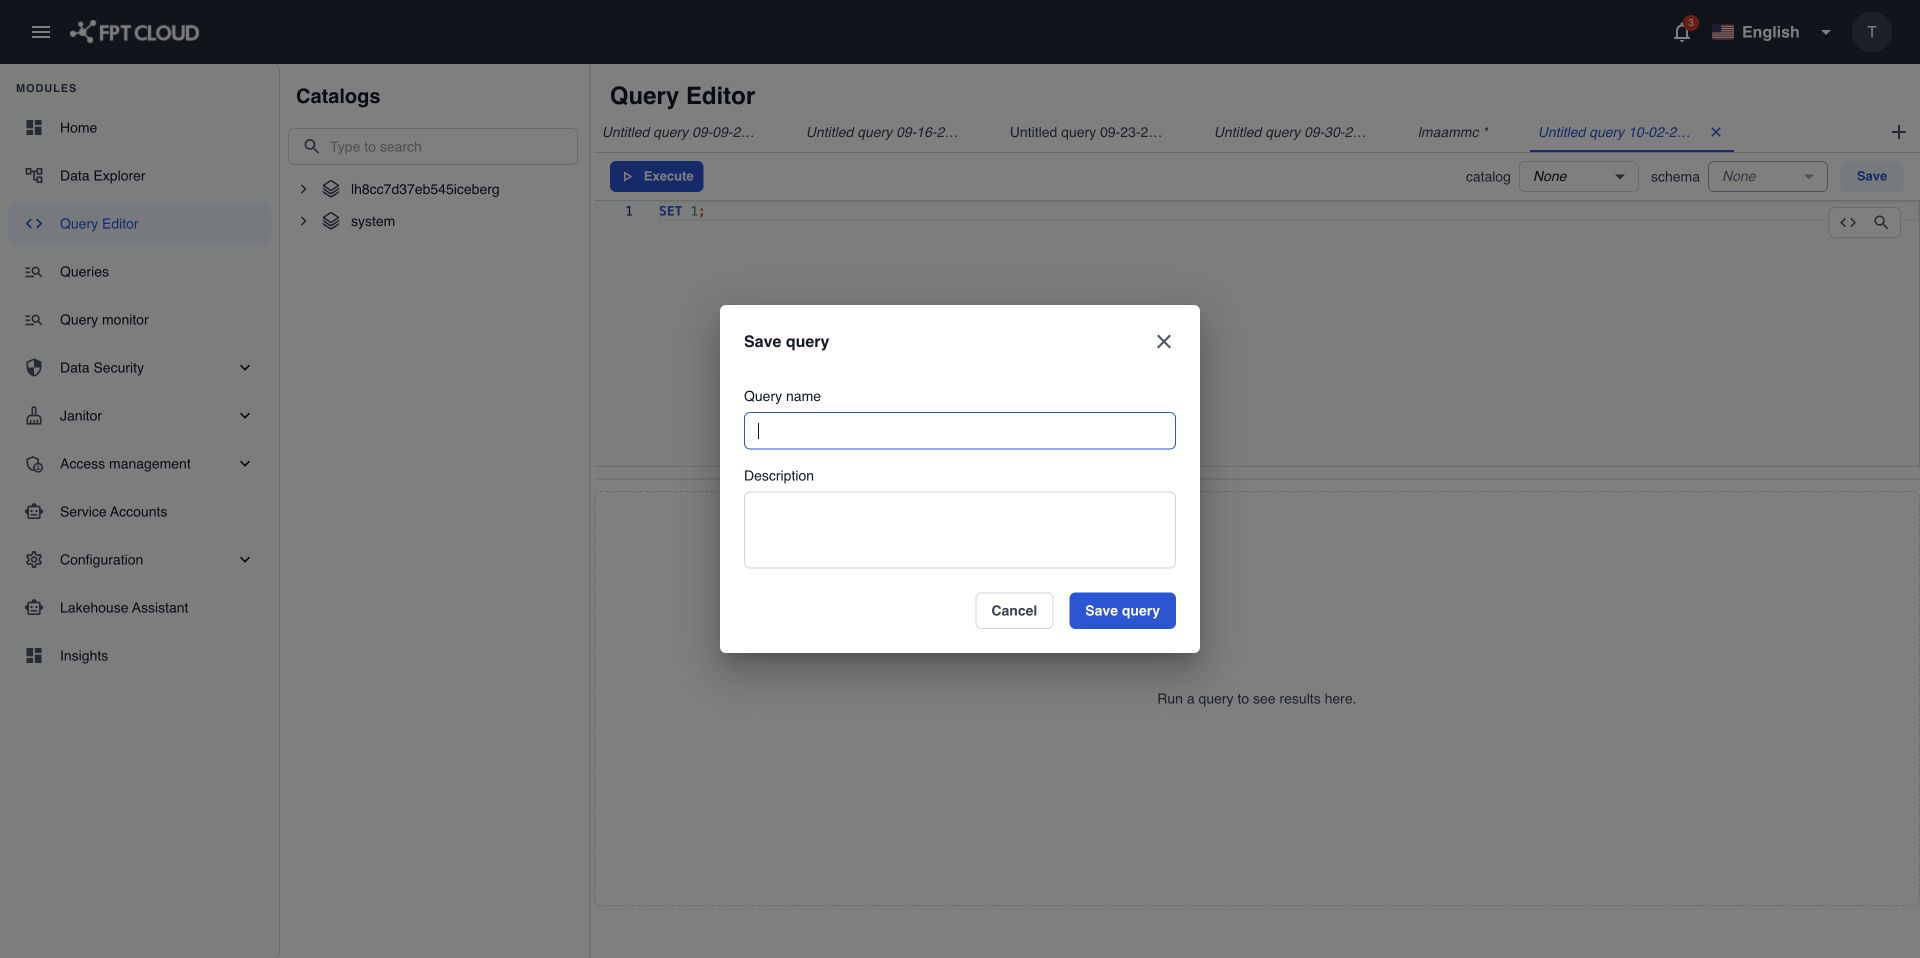
Task: Click the Execute button
Action: (x=657, y=177)
